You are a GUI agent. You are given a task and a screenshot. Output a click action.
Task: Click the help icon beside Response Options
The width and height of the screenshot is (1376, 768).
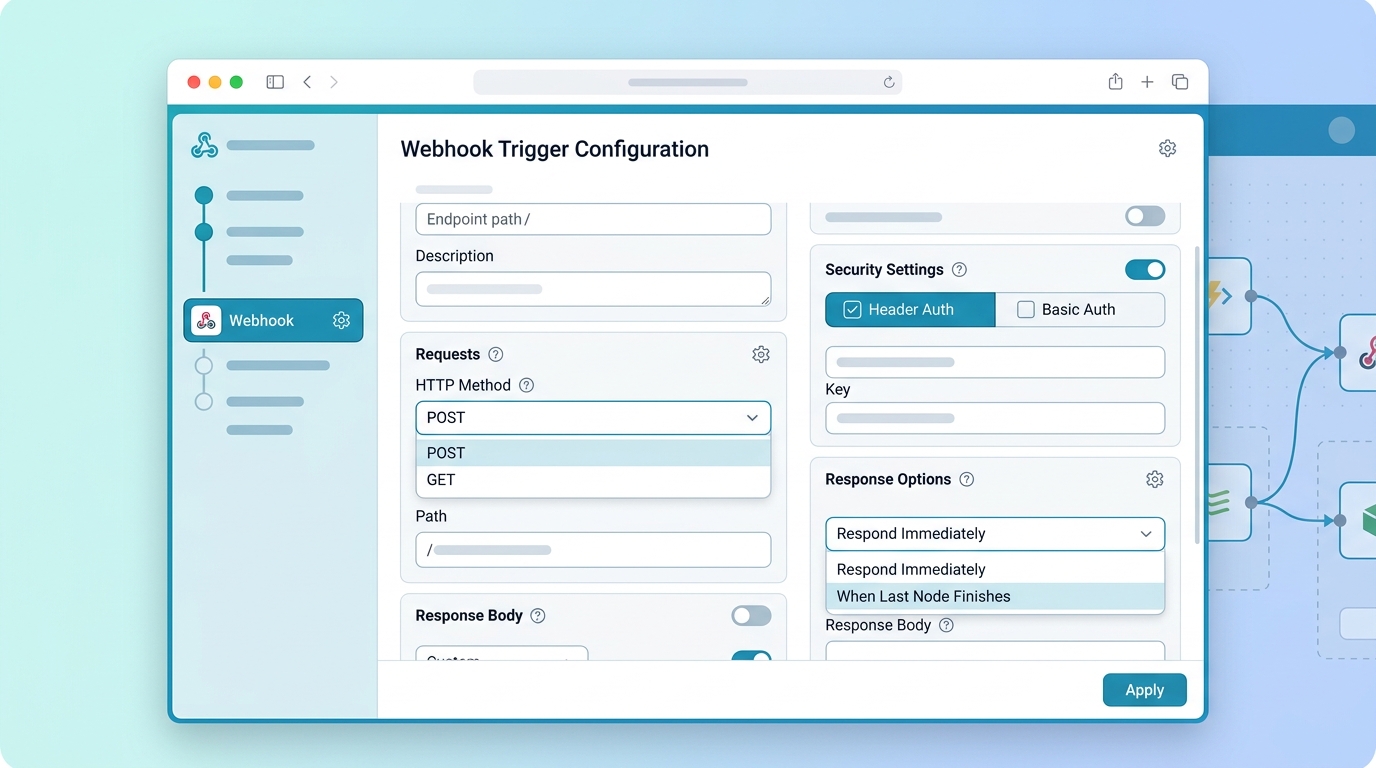coord(966,479)
